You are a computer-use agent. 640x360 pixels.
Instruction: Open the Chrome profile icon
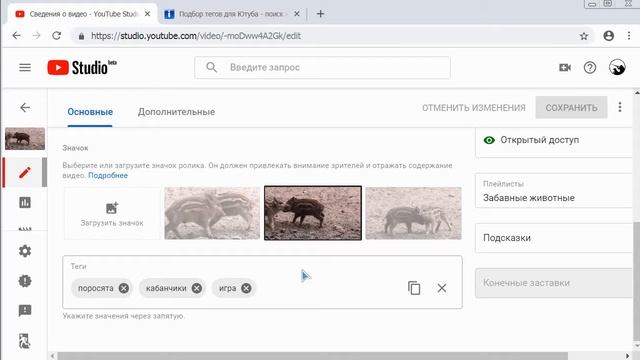609,36
